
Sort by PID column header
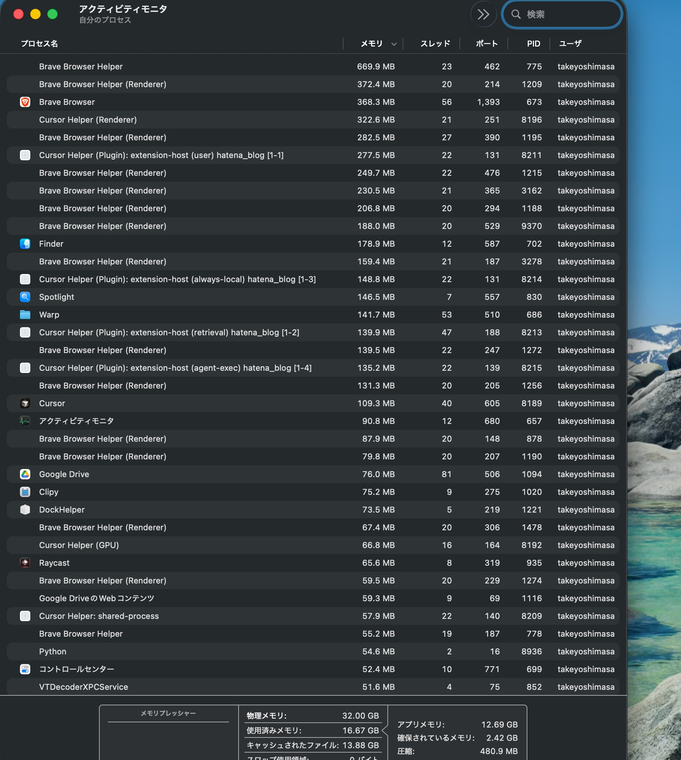point(534,44)
